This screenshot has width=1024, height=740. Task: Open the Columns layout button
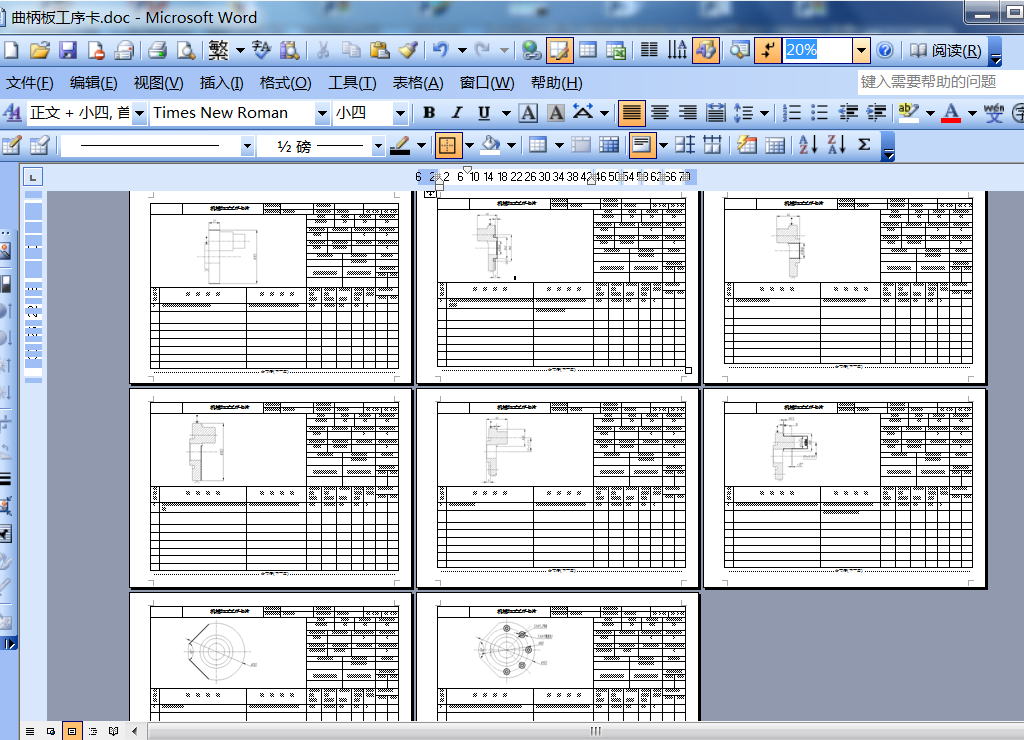649,50
